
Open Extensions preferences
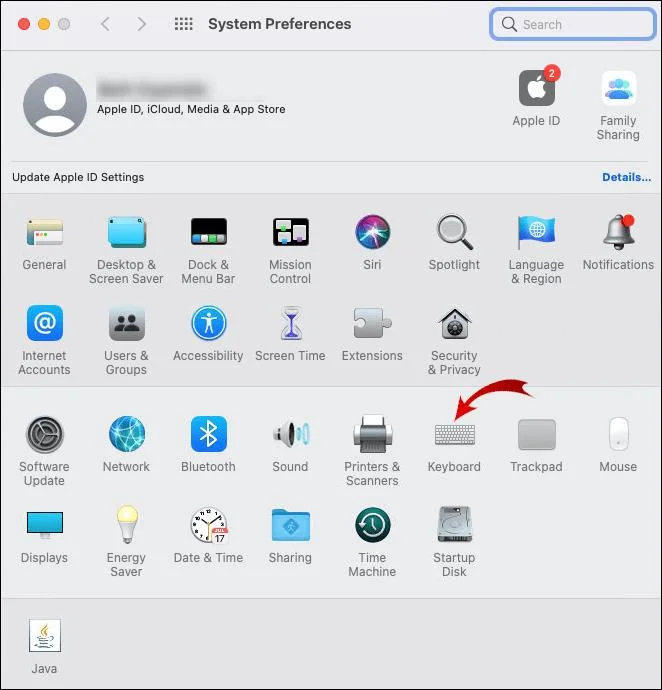[x=372, y=323]
